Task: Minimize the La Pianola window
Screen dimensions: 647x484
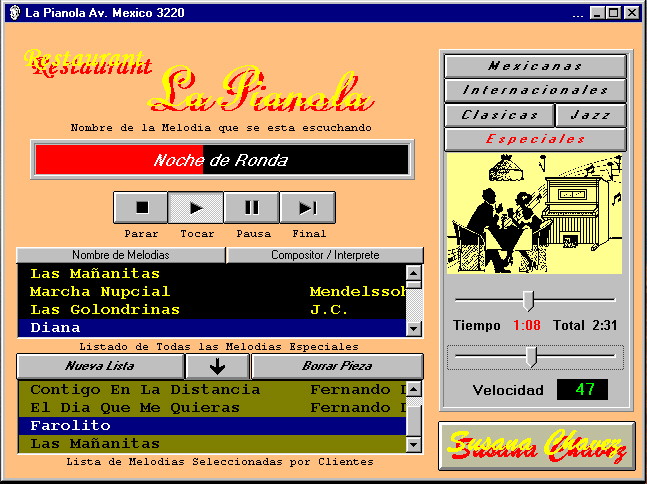Action: coord(596,13)
